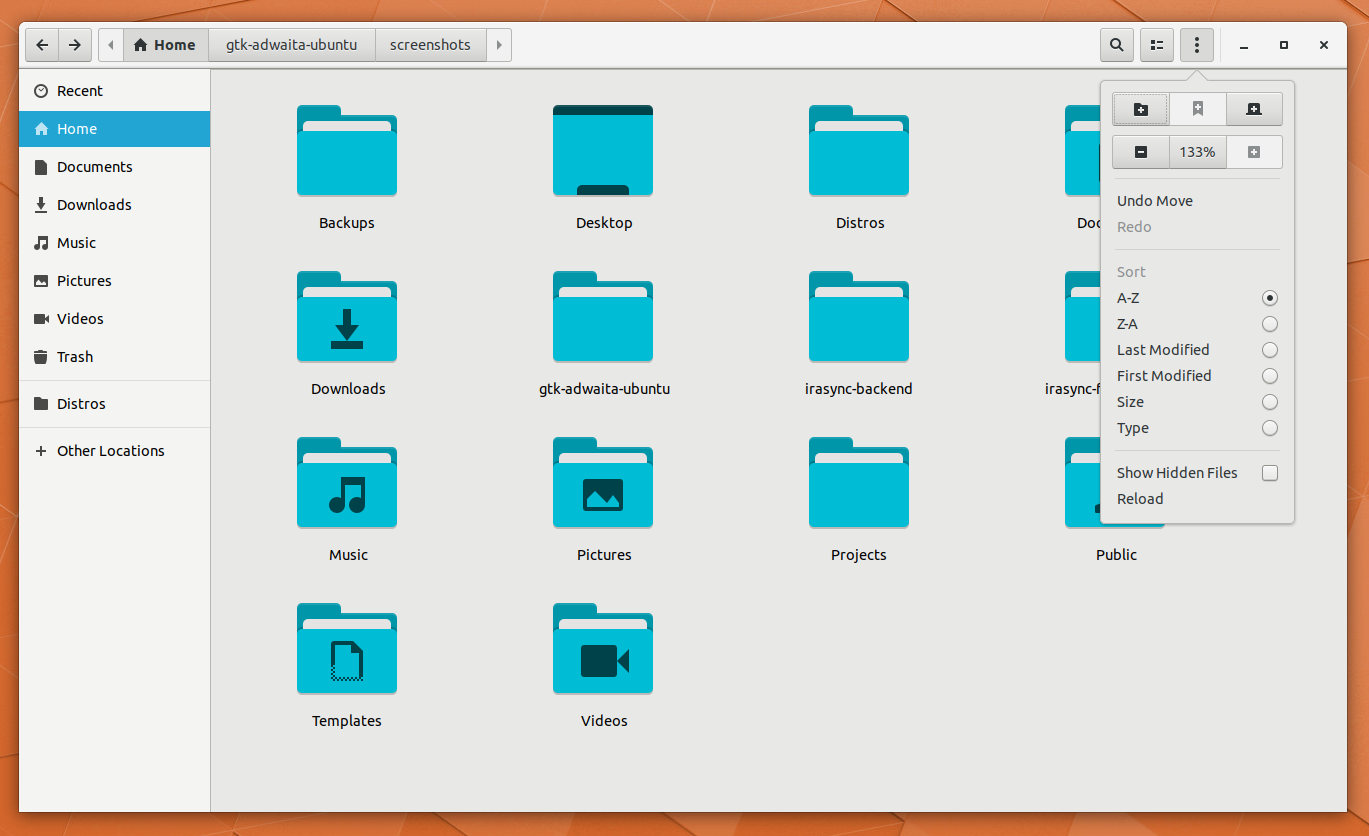The height and width of the screenshot is (836, 1369).
Task: Close the three-dot view options menu
Action: coord(1197,45)
